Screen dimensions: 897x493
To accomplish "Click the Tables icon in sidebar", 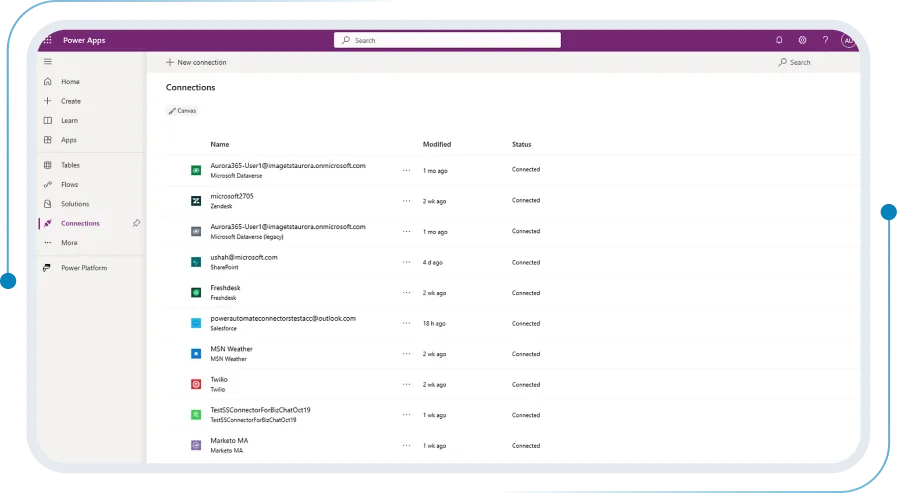I will [x=48, y=165].
